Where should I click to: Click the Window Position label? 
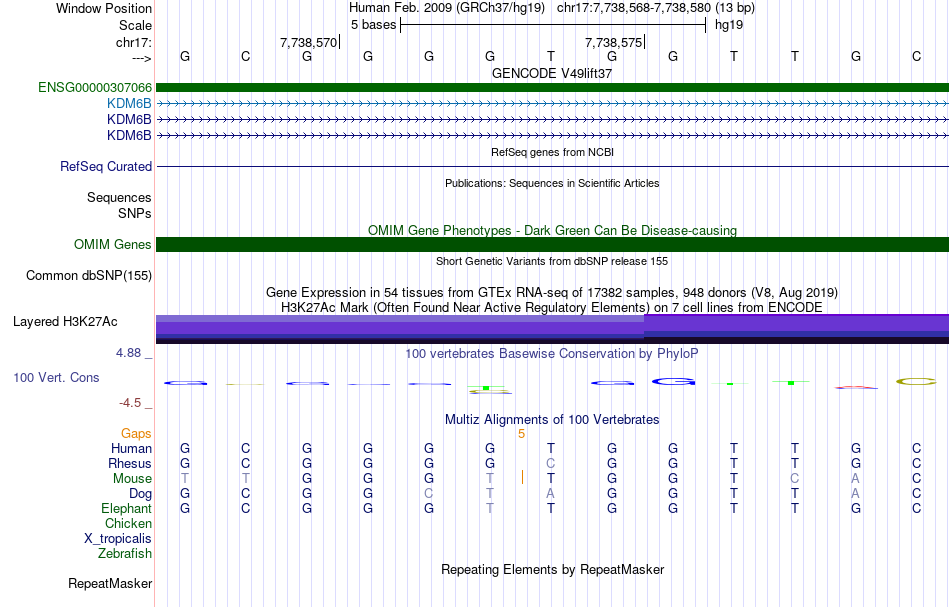coord(104,8)
